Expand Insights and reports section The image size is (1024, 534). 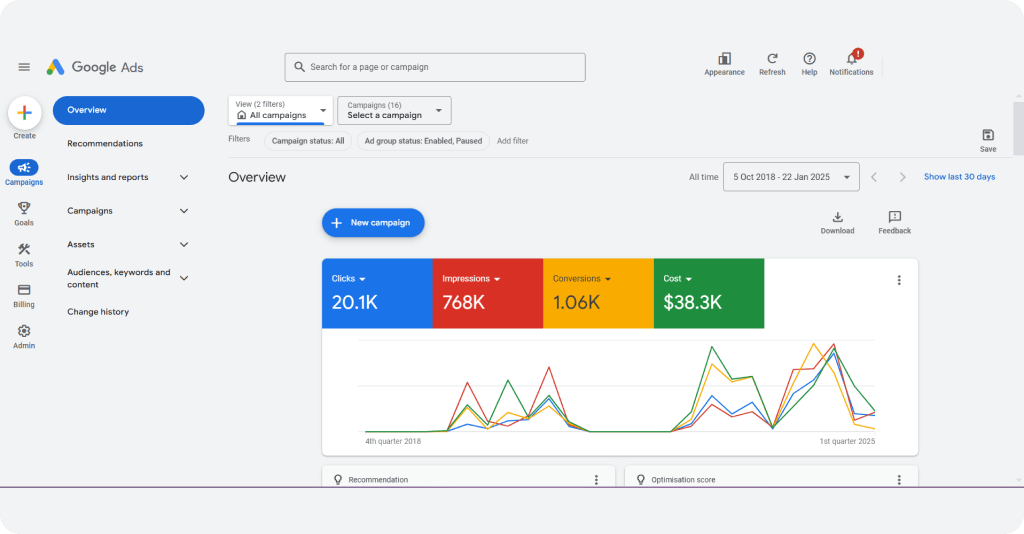click(x=183, y=177)
